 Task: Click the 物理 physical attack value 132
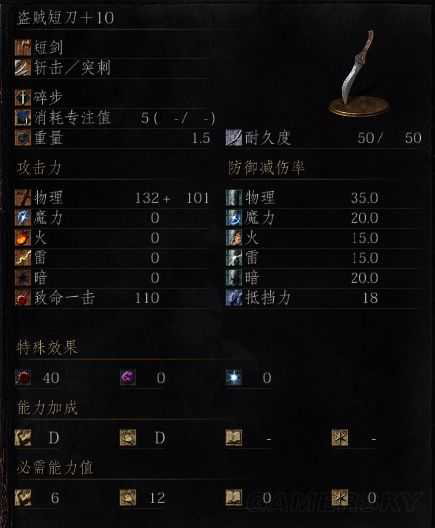[147, 198]
